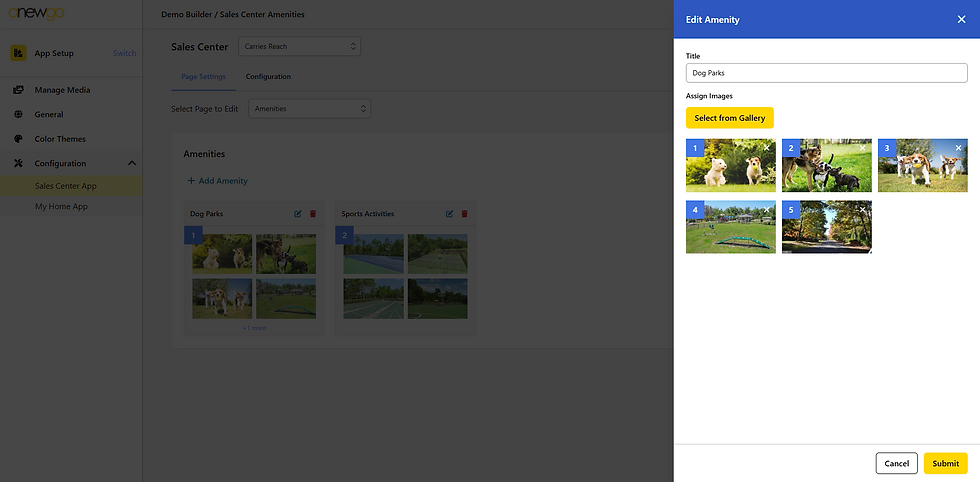
Task: Click first tennis court thumbnail in Sports Activities
Action: click(374, 254)
